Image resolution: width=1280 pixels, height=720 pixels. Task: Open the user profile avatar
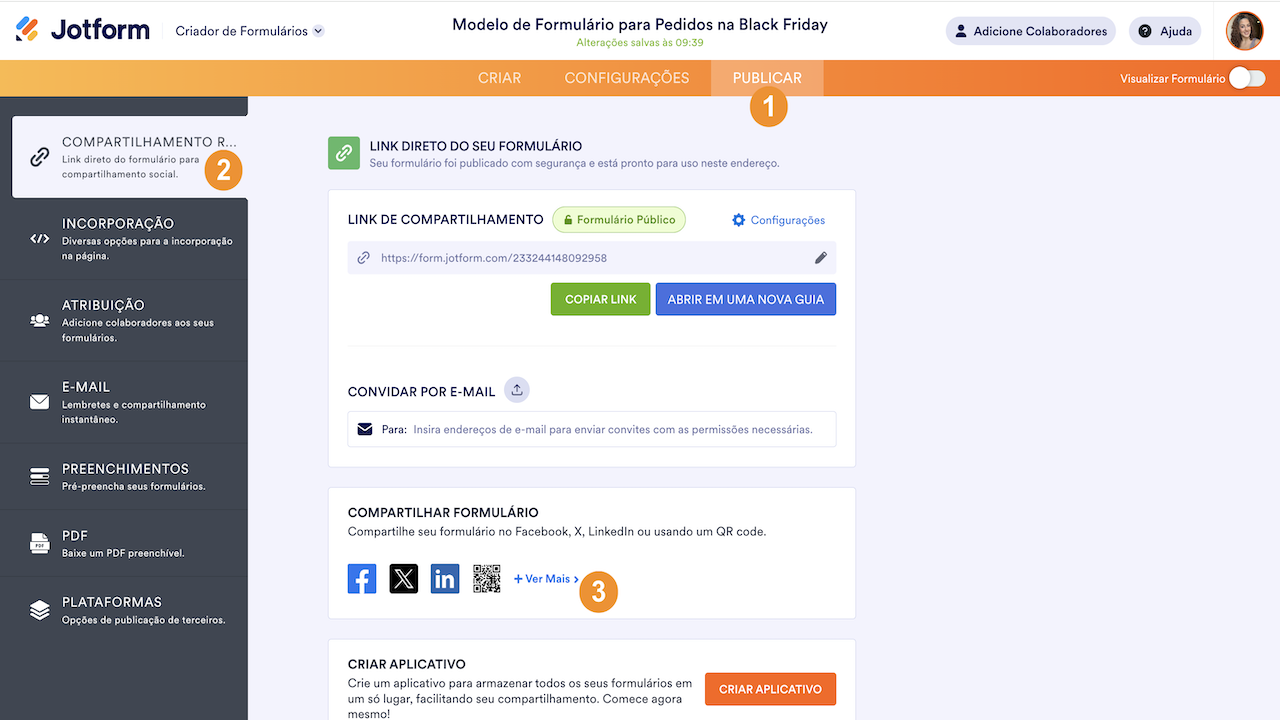(1244, 31)
